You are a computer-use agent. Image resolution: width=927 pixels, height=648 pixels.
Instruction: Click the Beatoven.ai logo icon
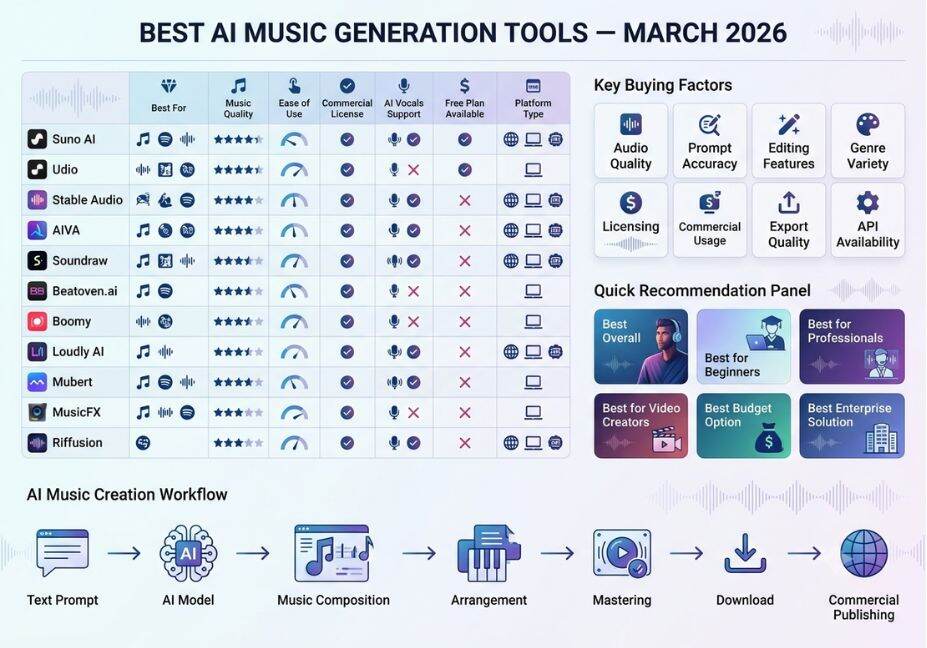37,291
